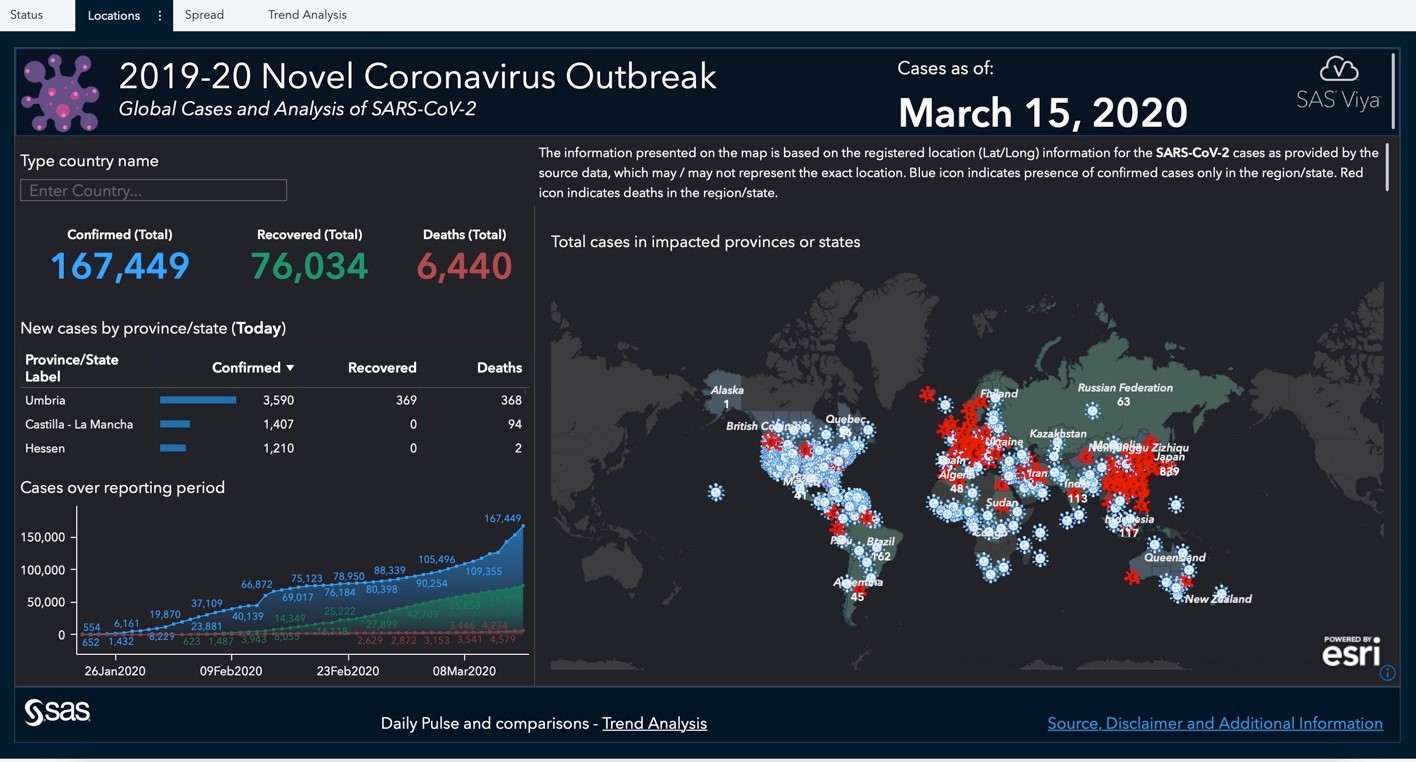This screenshot has width=1416, height=762.
Task: Click the Trend Analysis footer link
Action: click(x=654, y=723)
